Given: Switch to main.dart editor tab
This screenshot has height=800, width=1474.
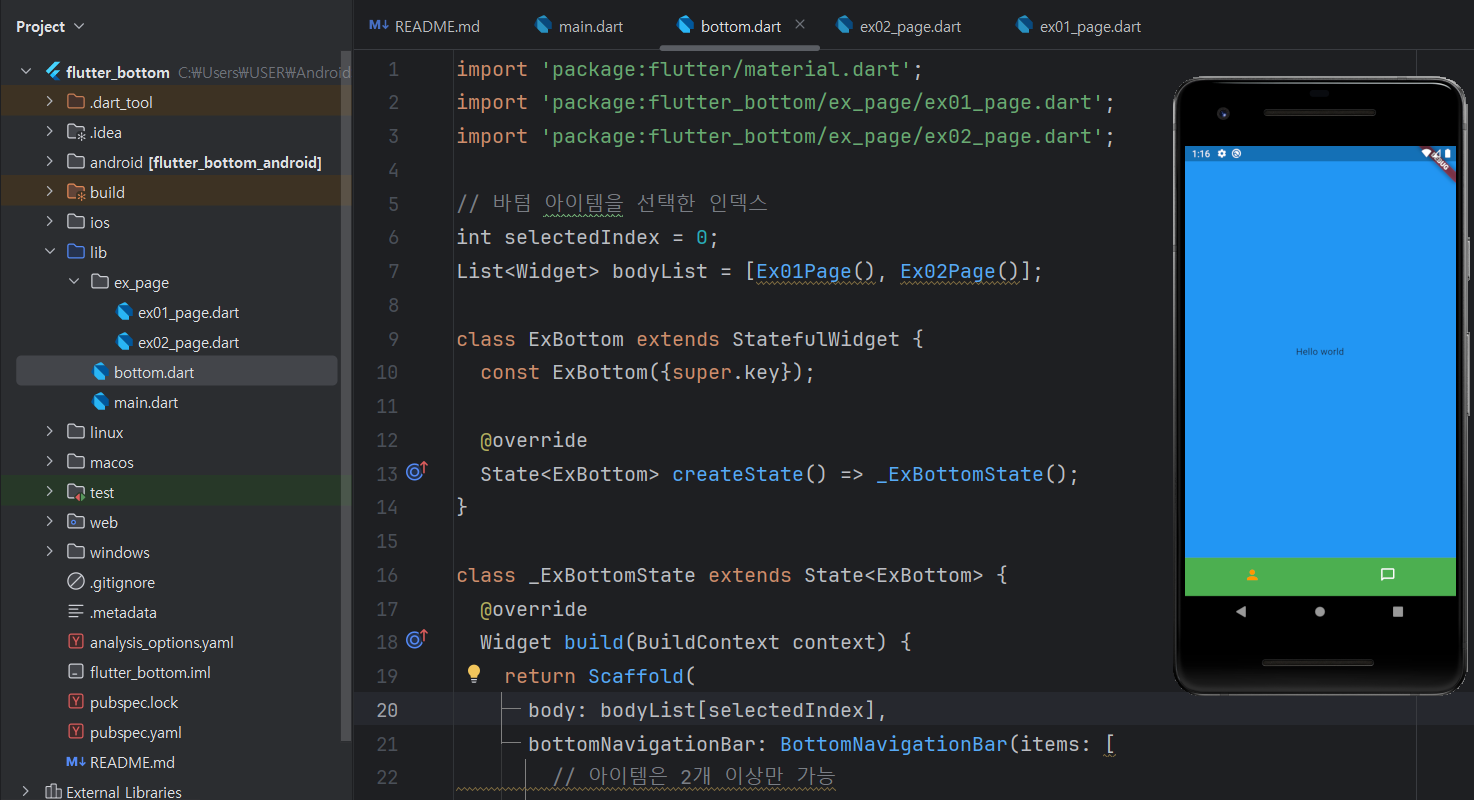Looking at the screenshot, I should (x=579, y=26).
